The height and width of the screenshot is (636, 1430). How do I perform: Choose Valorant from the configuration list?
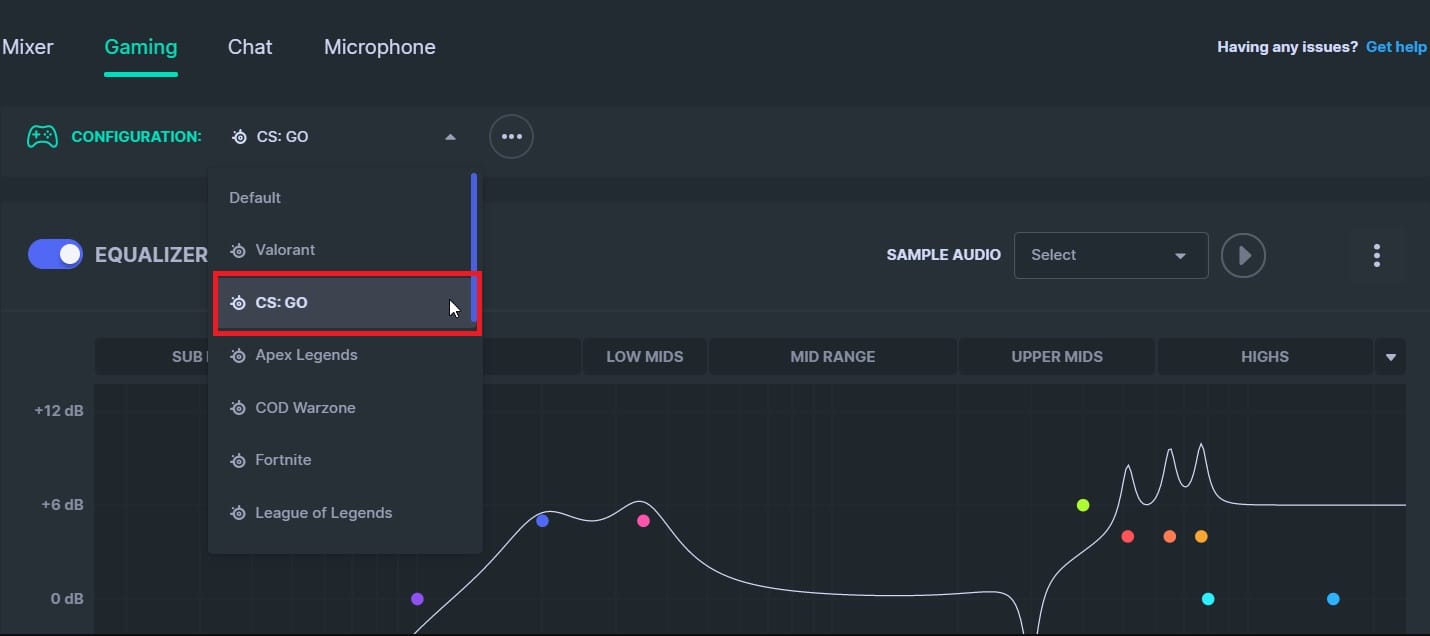point(285,250)
